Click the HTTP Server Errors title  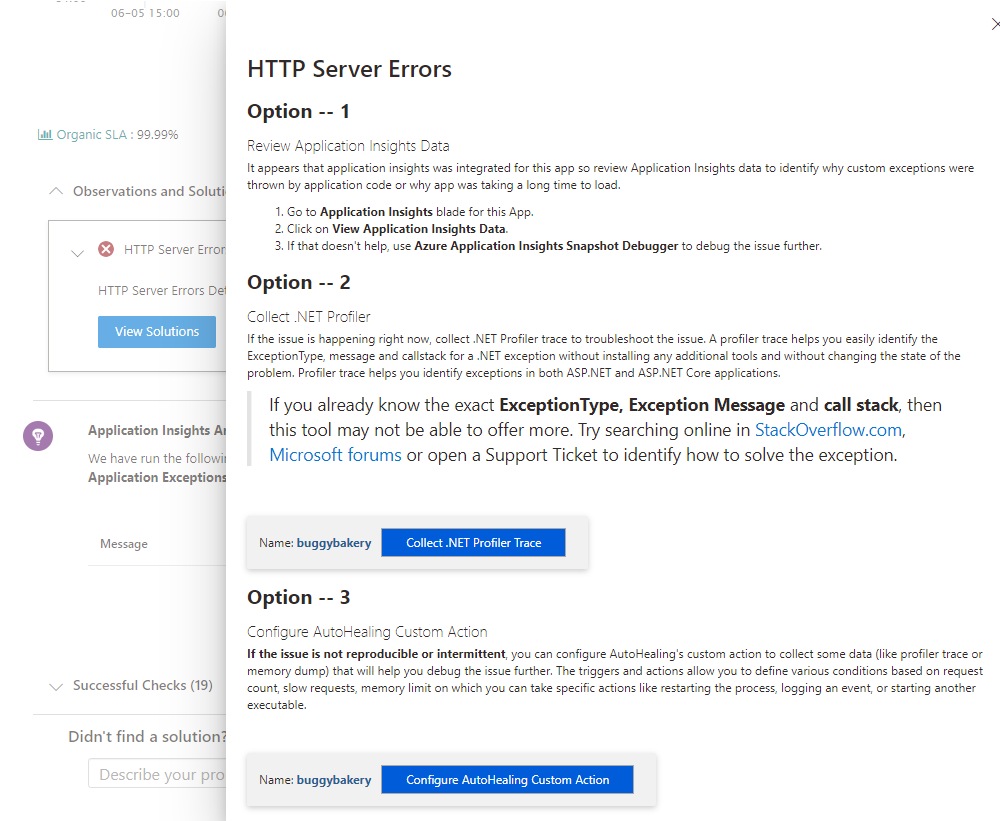(x=349, y=69)
